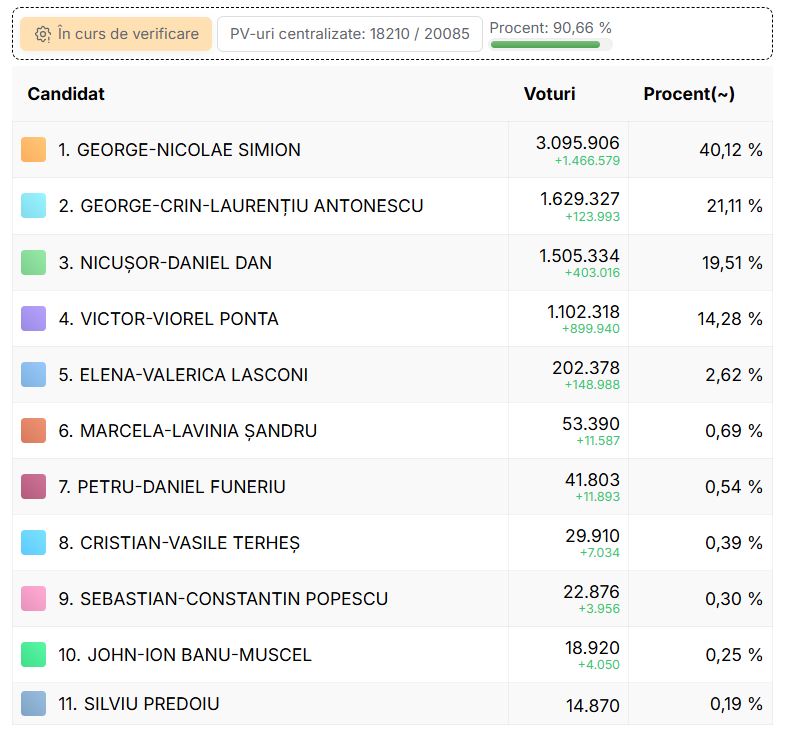Click the 14,28 % value for Ponta

coord(730,319)
